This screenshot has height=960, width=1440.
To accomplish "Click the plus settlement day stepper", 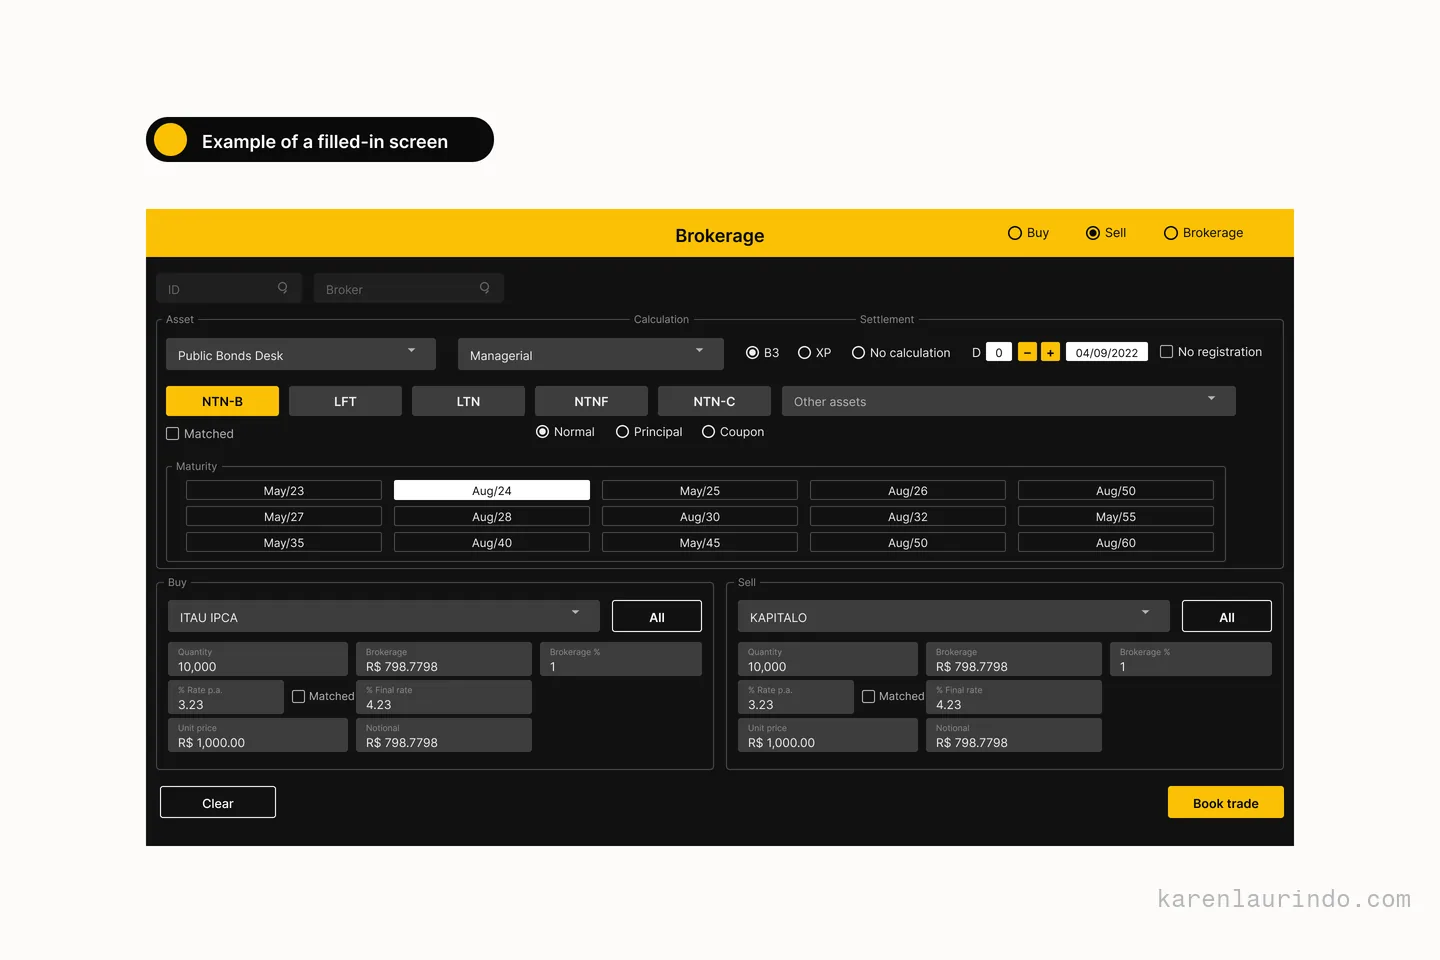I will pyautogui.click(x=1050, y=352).
